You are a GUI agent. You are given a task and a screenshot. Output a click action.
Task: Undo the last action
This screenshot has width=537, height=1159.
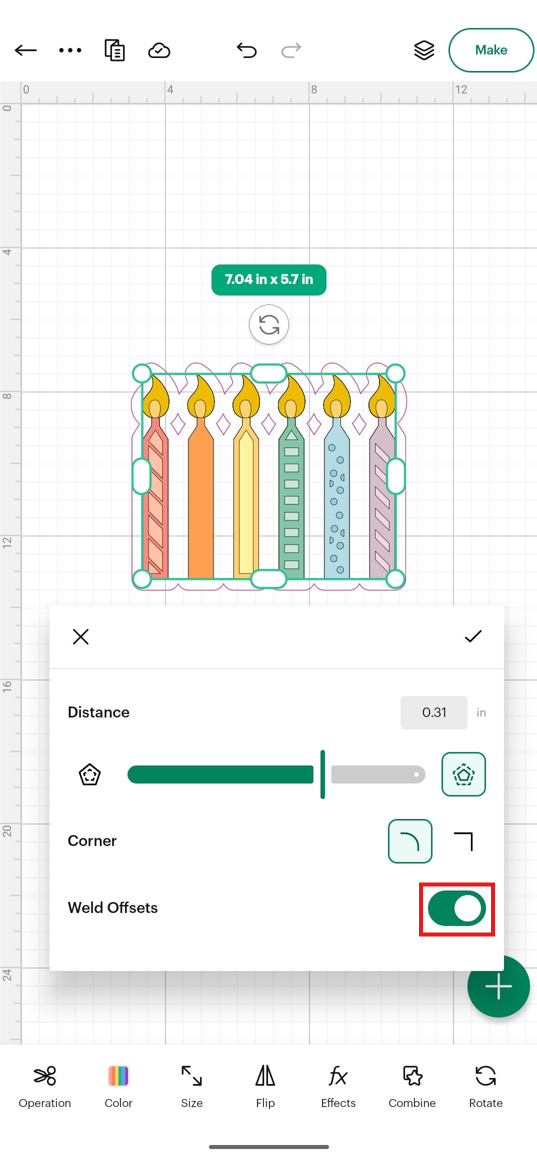pyautogui.click(x=247, y=50)
